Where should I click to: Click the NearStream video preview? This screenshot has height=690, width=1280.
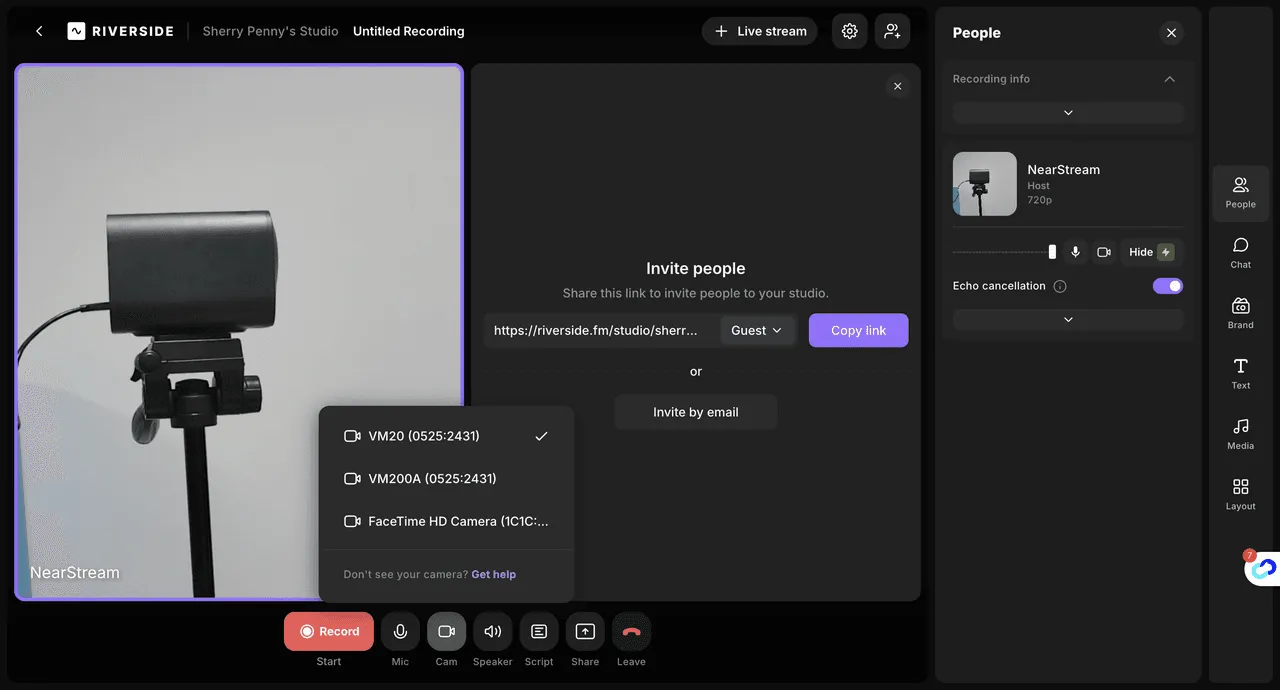[239, 332]
